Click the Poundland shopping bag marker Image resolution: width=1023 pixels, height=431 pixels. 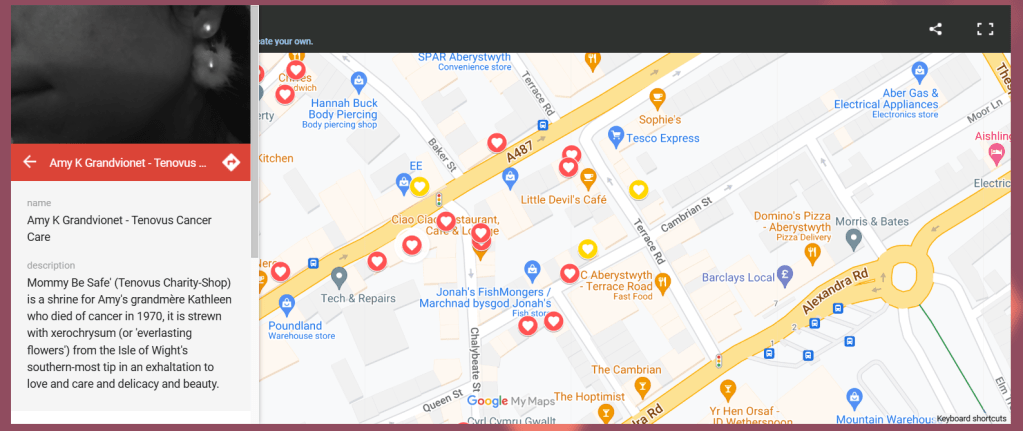click(x=286, y=305)
